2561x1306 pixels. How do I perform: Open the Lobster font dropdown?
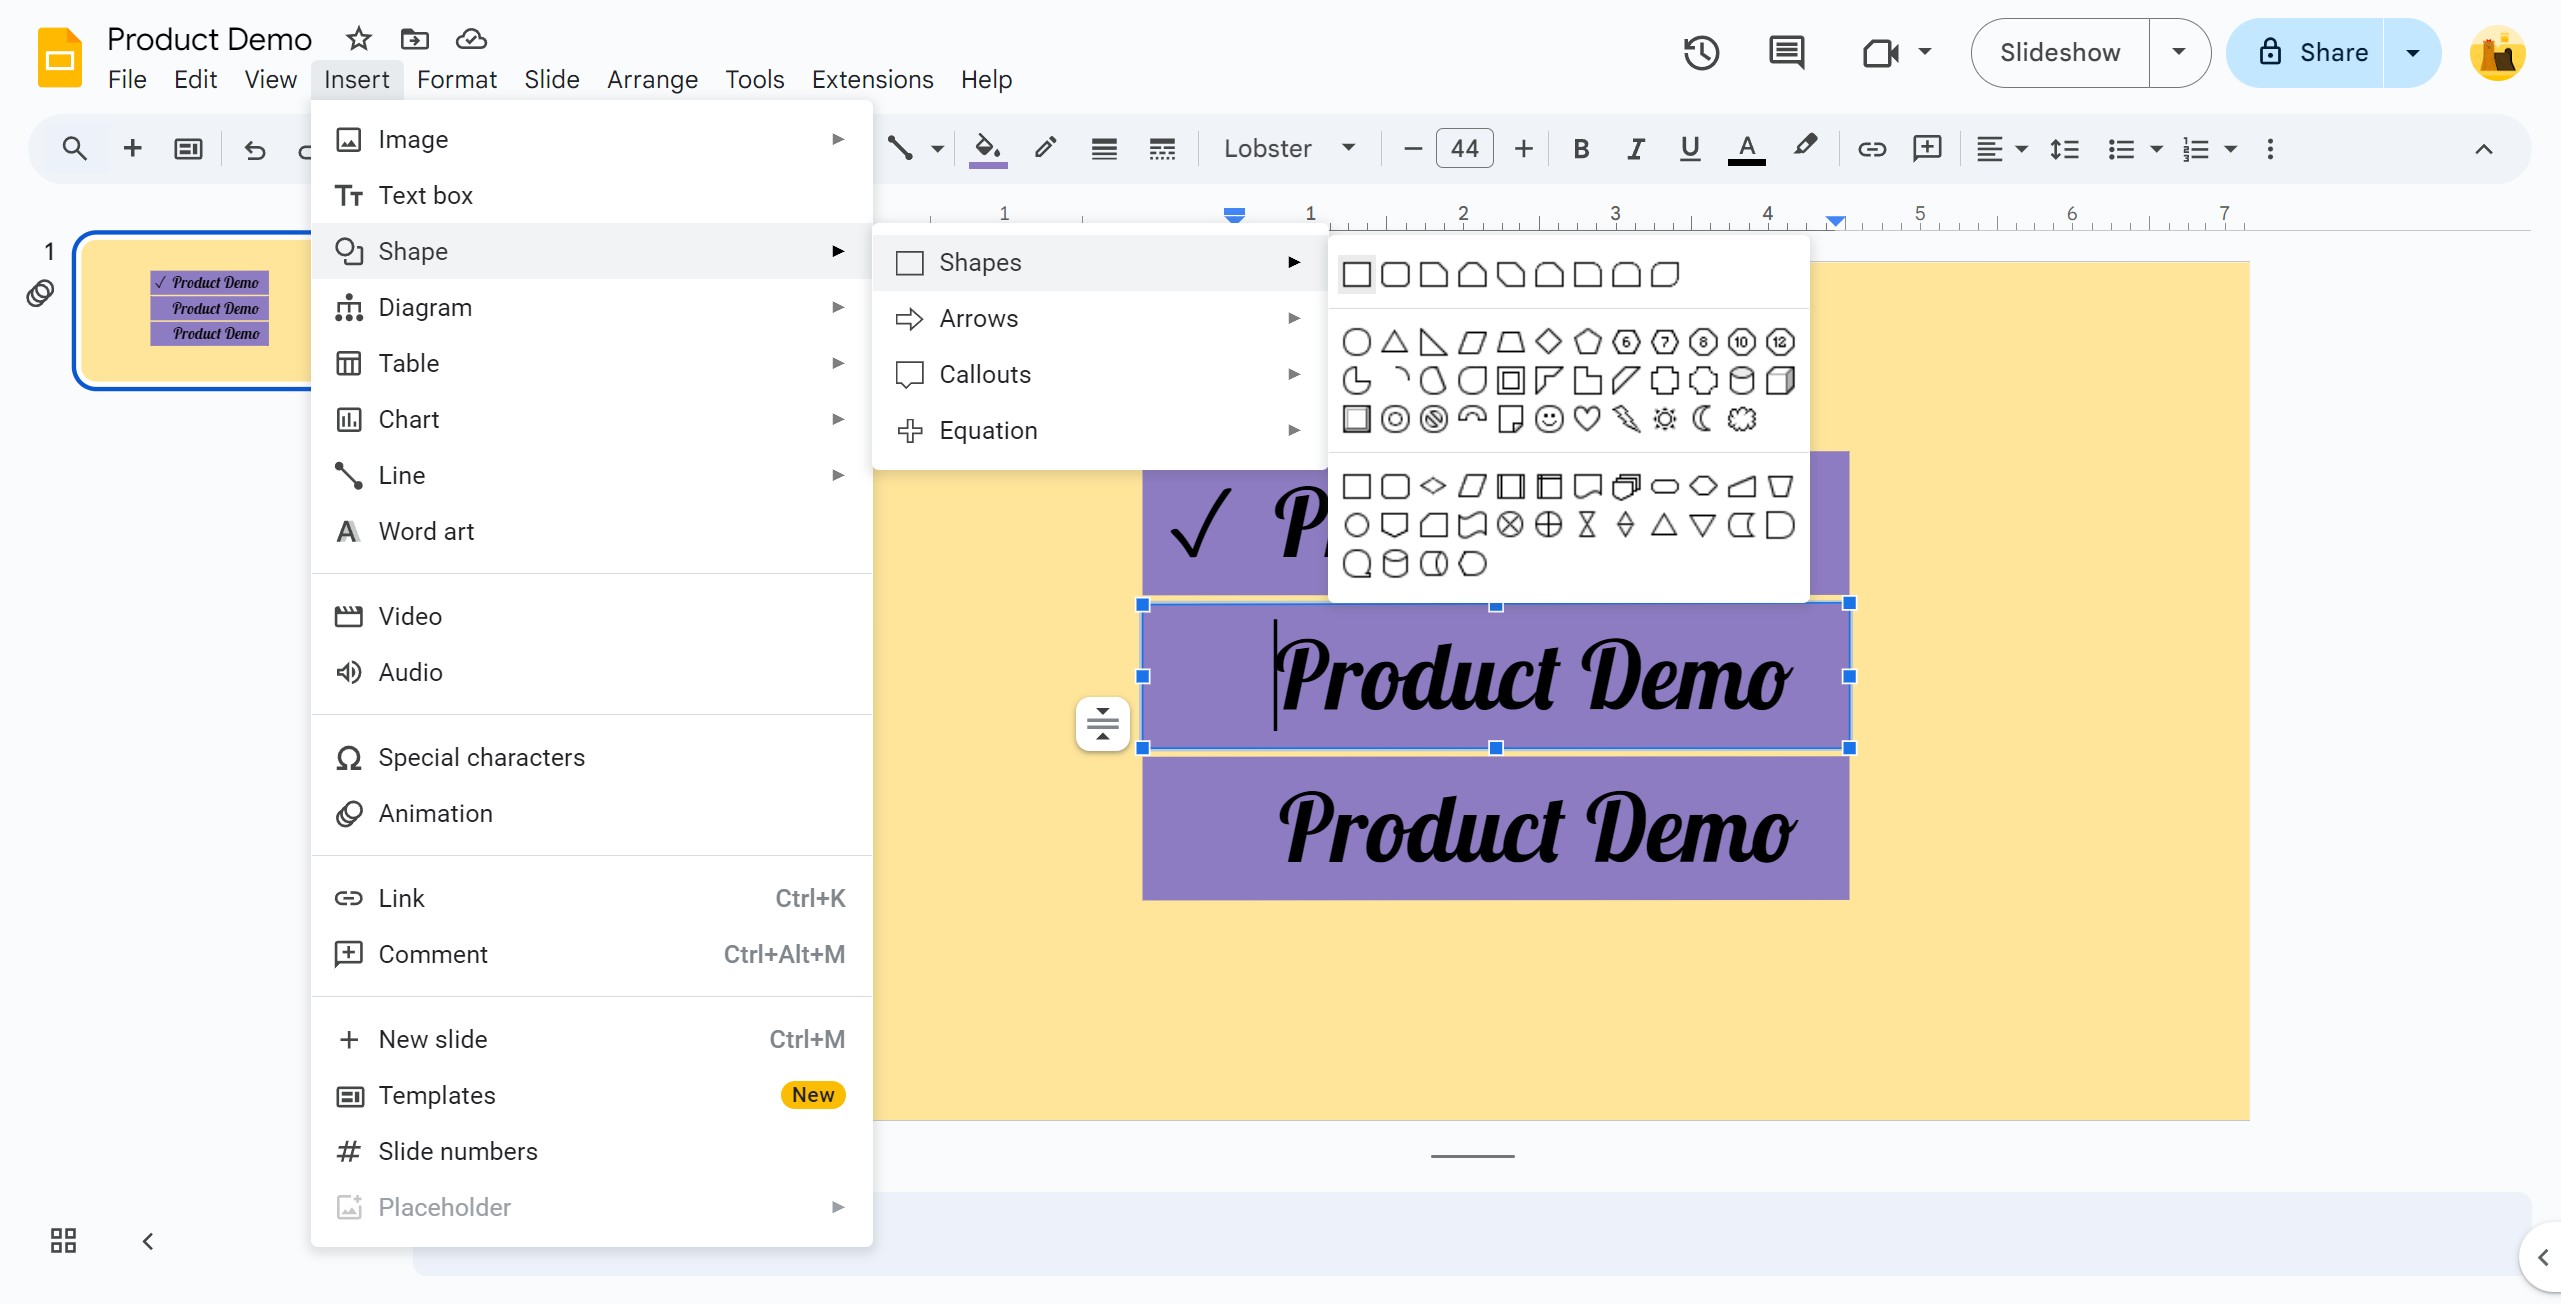coord(1289,149)
